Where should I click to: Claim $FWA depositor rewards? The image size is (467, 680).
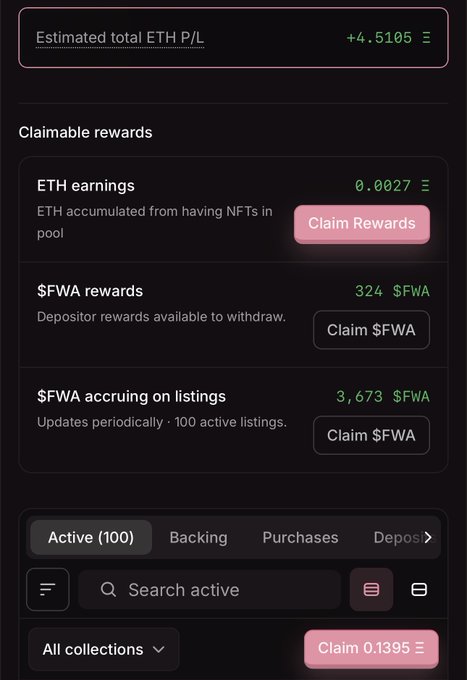point(371,330)
